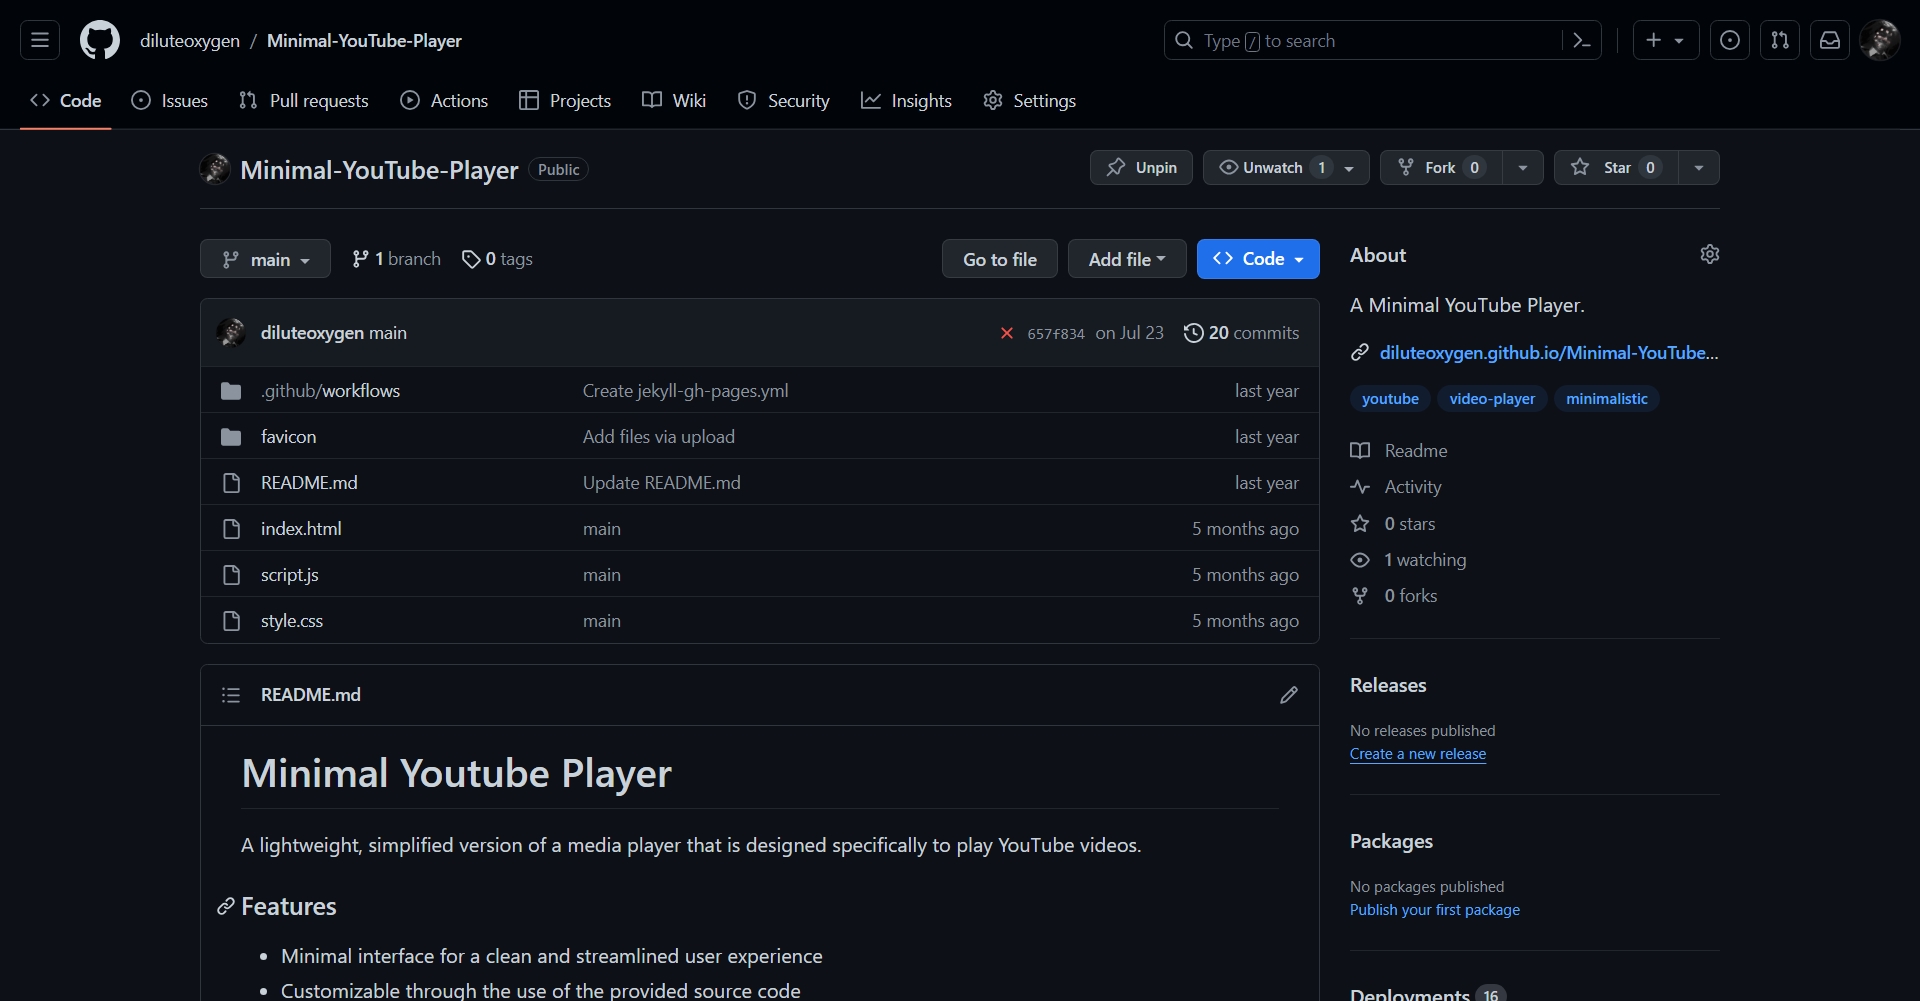Click the failed status X icon
Image resolution: width=1920 pixels, height=1001 pixels.
coord(1007,333)
